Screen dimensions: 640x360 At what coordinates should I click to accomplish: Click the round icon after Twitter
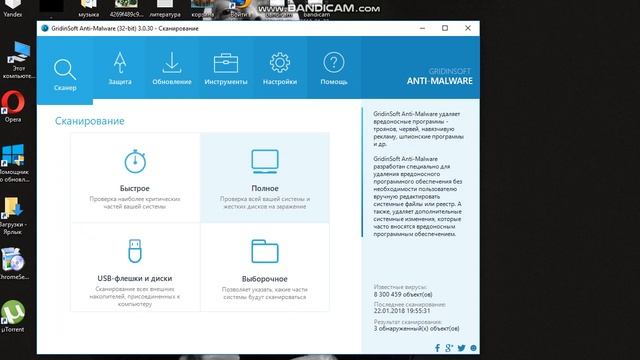(x=473, y=348)
